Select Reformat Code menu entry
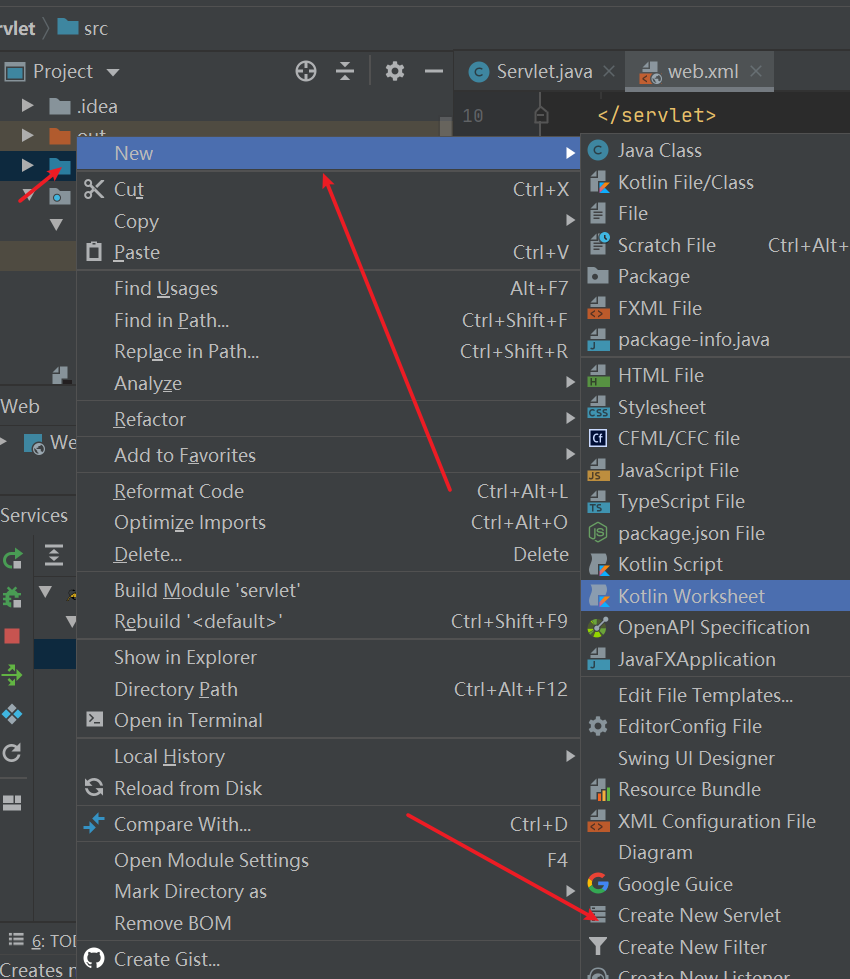This screenshot has height=979, width=850. [x=329, y=491]
